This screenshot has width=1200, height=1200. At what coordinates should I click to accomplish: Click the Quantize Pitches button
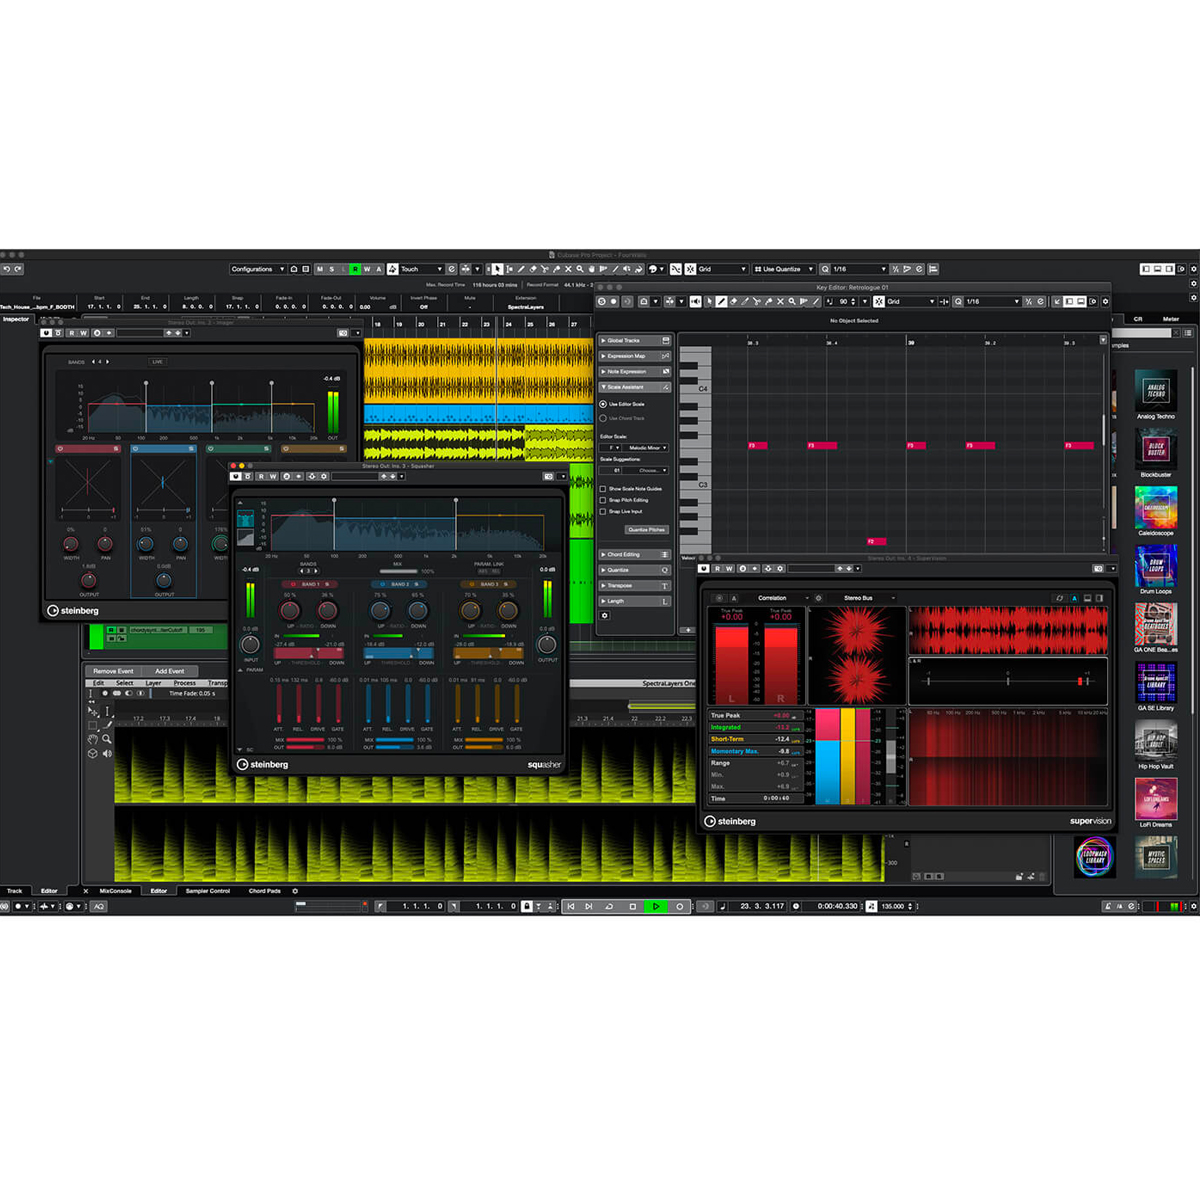tap(646, 529)
